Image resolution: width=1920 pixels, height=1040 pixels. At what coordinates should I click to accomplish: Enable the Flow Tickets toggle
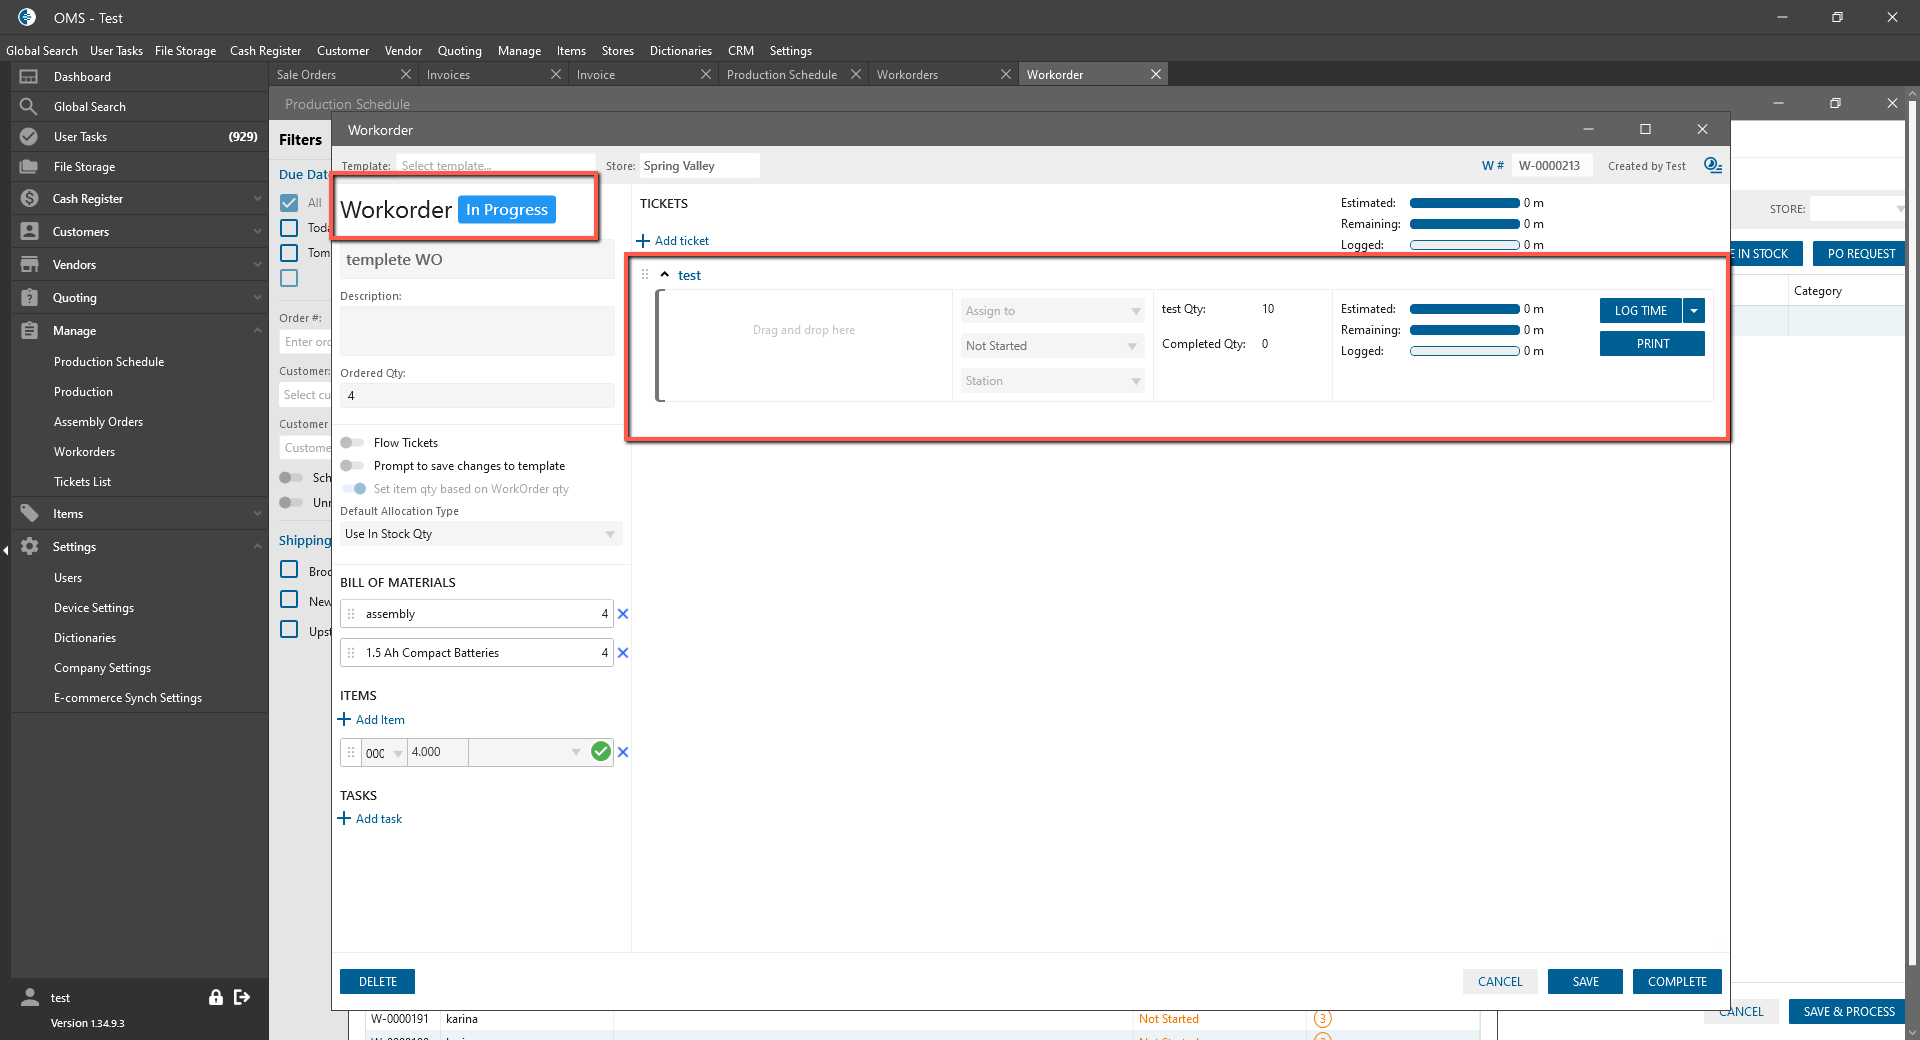tap(352, 443)
